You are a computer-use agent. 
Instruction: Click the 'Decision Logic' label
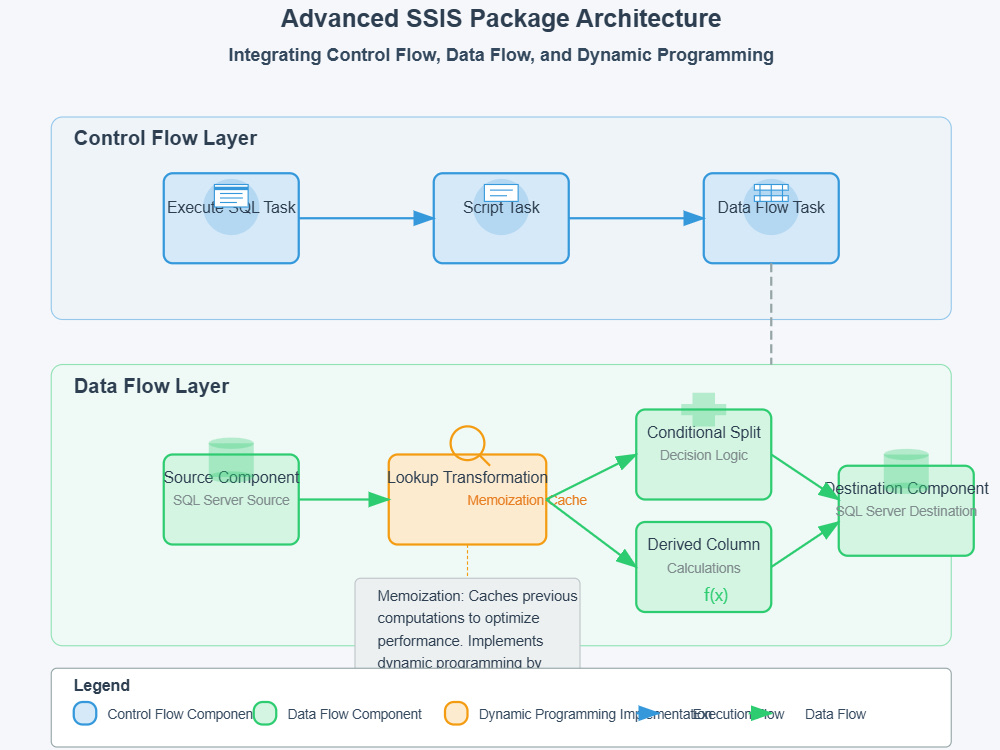pos(703,455)
